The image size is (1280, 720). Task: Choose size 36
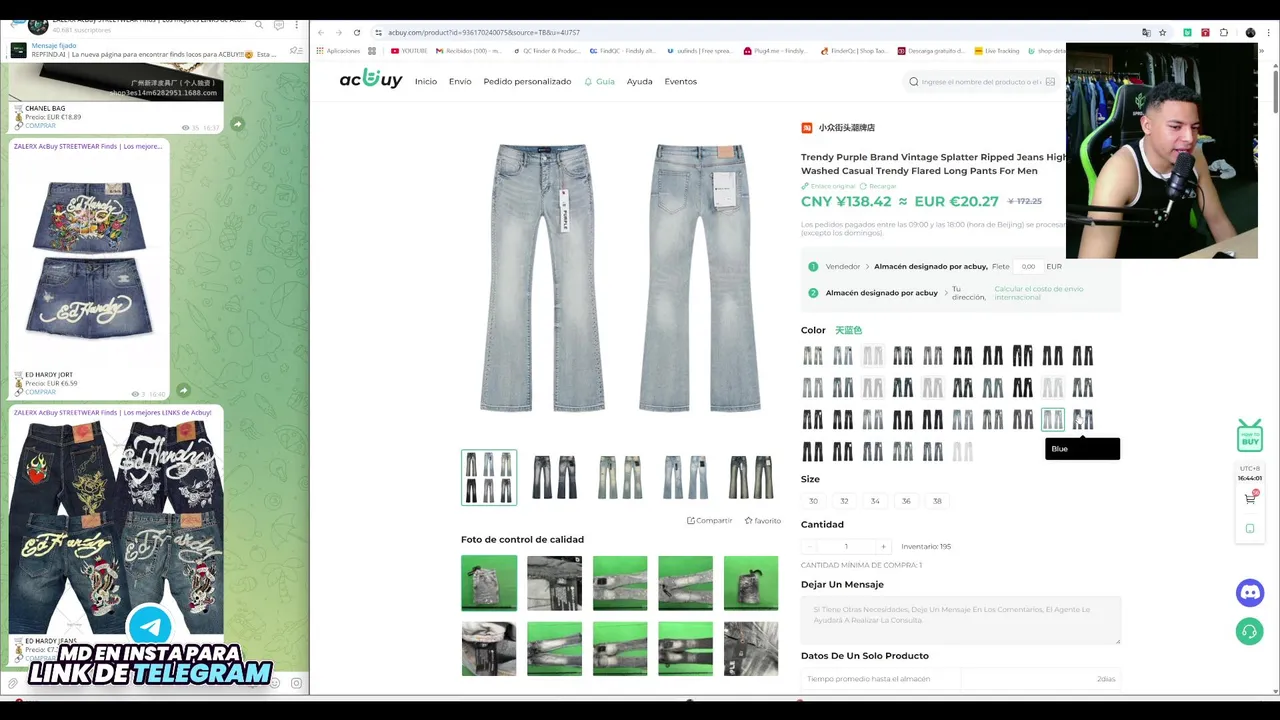click(x=906, y=501)
